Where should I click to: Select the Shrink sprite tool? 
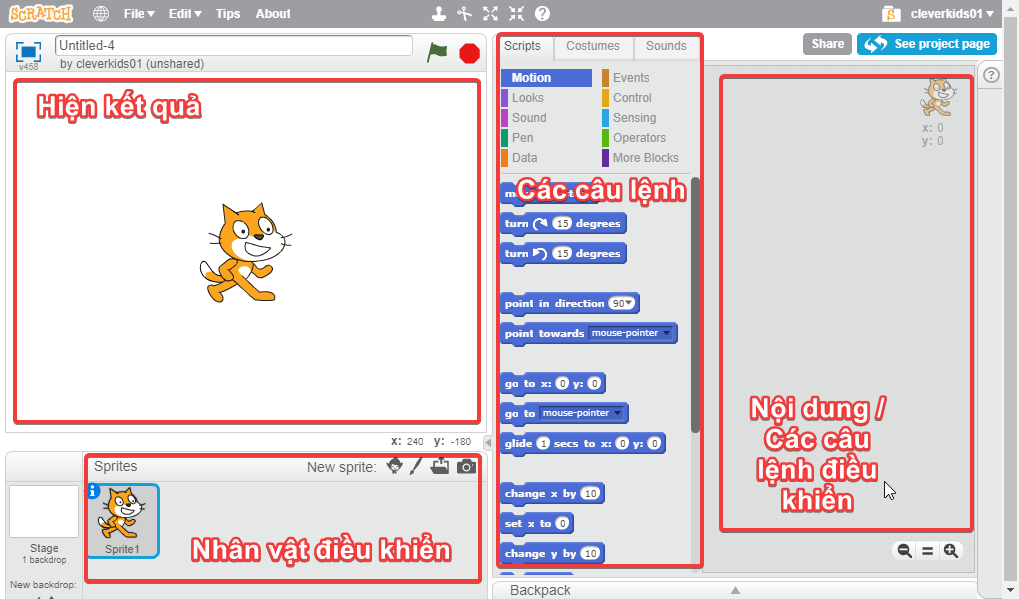tap(516, 14)
